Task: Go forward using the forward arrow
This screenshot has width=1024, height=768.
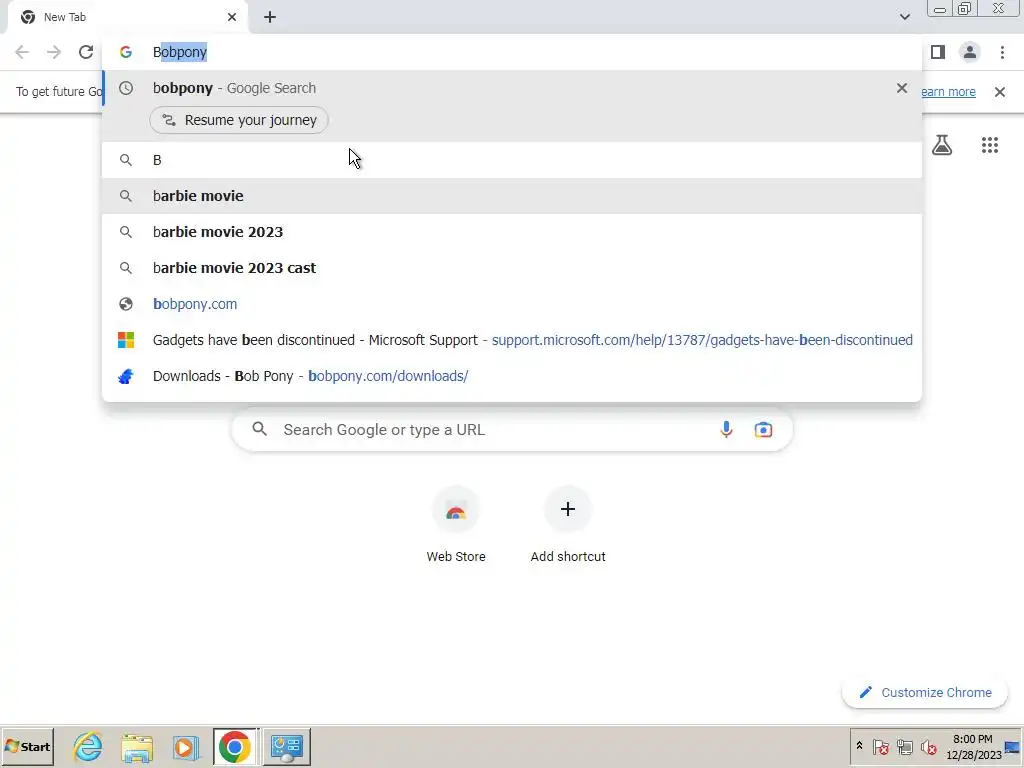Action: click(x=54, y=52)
